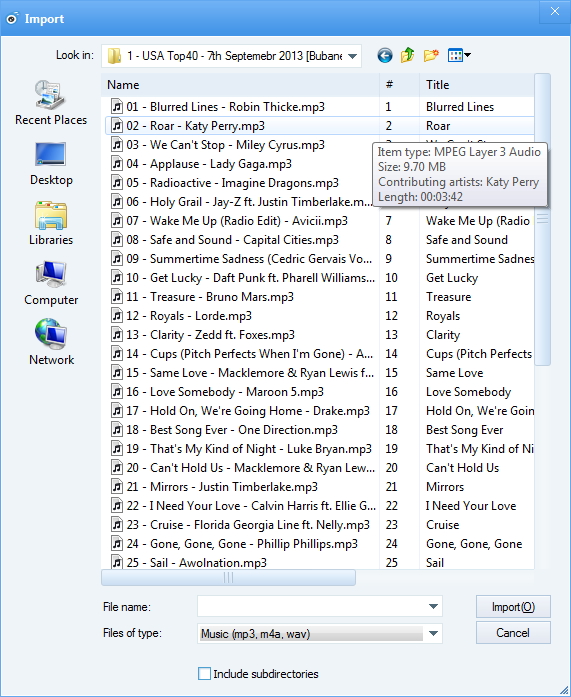Click track number 8 in # column
Image resolution: width=571 pixels, height=697 pixels.
[x=388, y=240]
